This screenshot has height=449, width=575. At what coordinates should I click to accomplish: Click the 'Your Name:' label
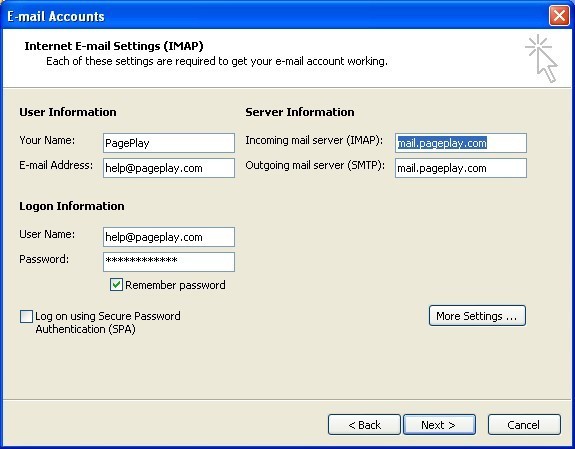[x=47, y=140]
